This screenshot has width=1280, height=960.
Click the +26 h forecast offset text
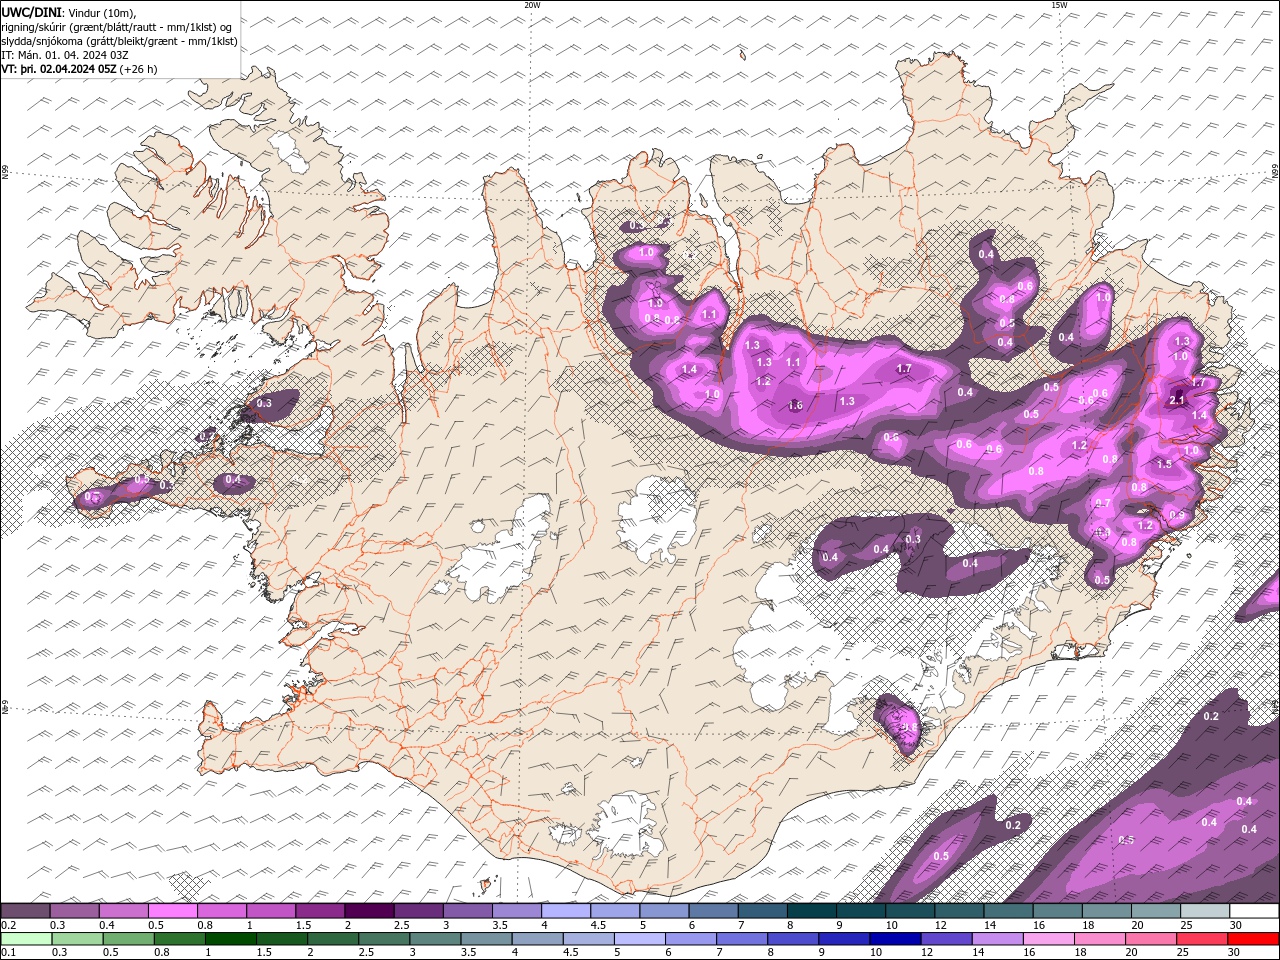tap(138, 69)
